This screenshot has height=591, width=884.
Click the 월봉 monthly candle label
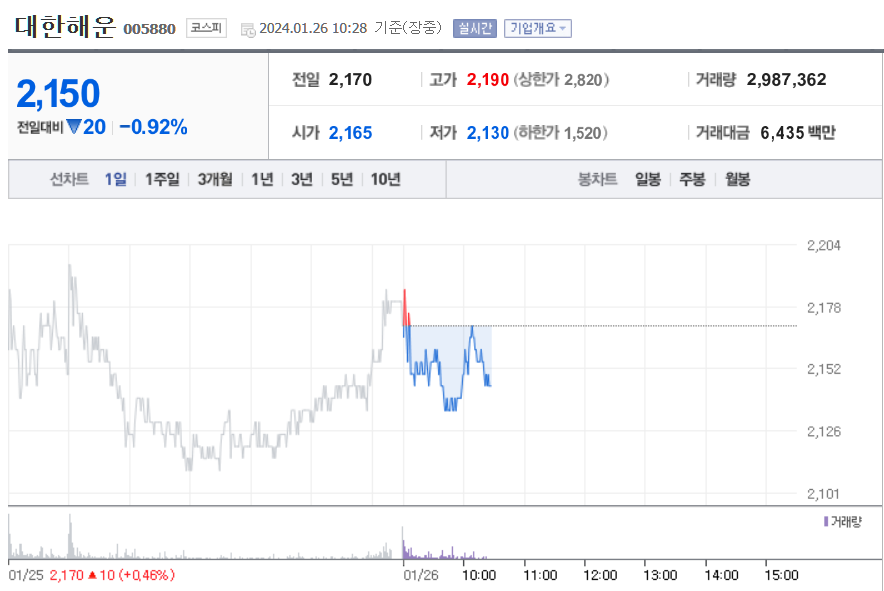(x=737, y=179)
